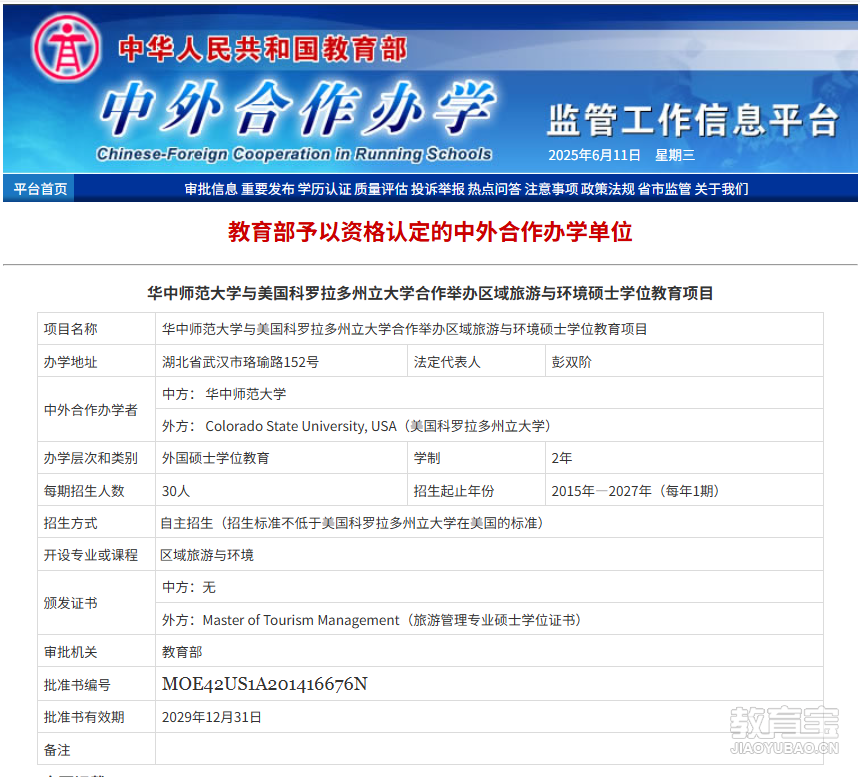Open 注意事项 menu item
Screen dimensions: 860x777
click(x=551, y=189)
